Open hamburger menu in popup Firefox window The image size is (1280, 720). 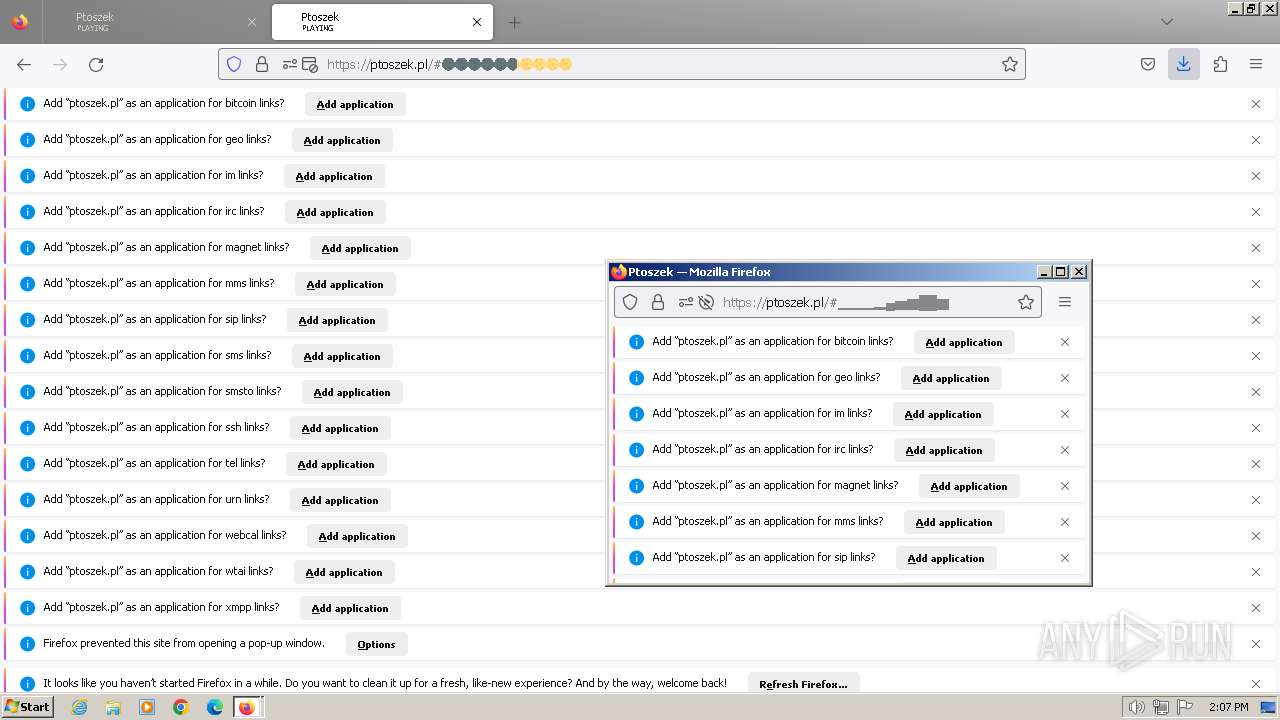(1065, 302)
